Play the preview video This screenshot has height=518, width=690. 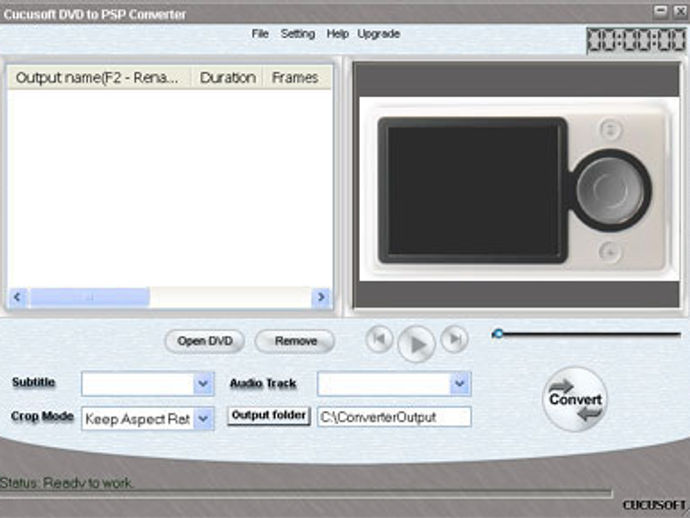click(x=416, y=344)
